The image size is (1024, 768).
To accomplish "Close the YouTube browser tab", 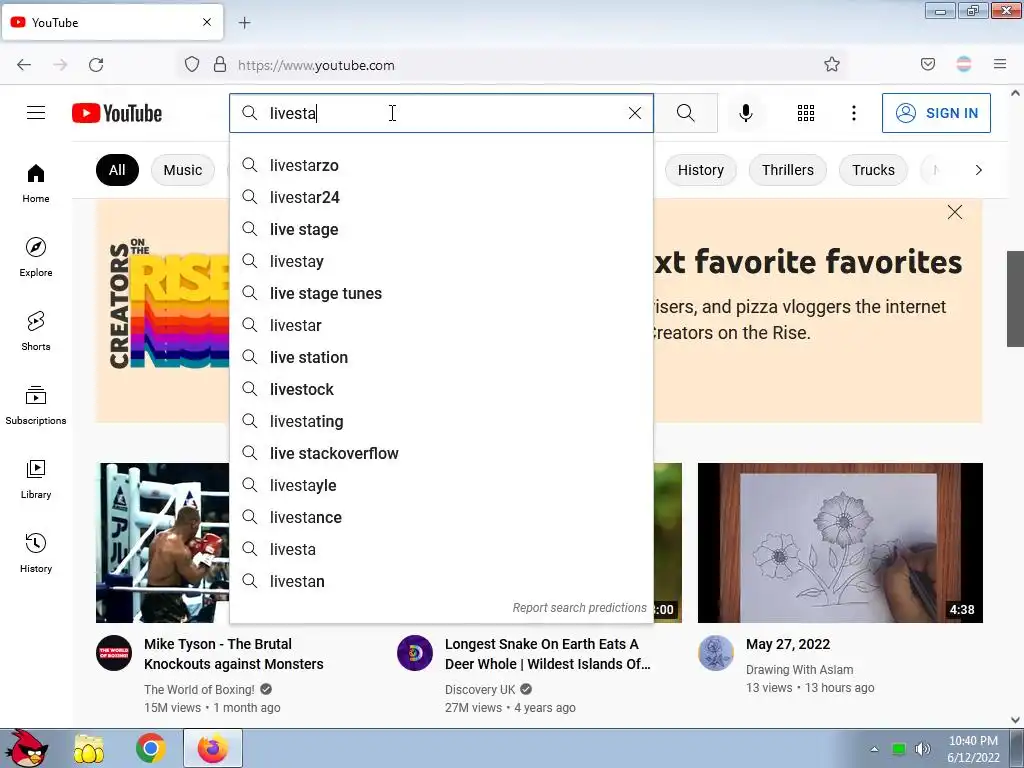I will click(x=207, y=22).
